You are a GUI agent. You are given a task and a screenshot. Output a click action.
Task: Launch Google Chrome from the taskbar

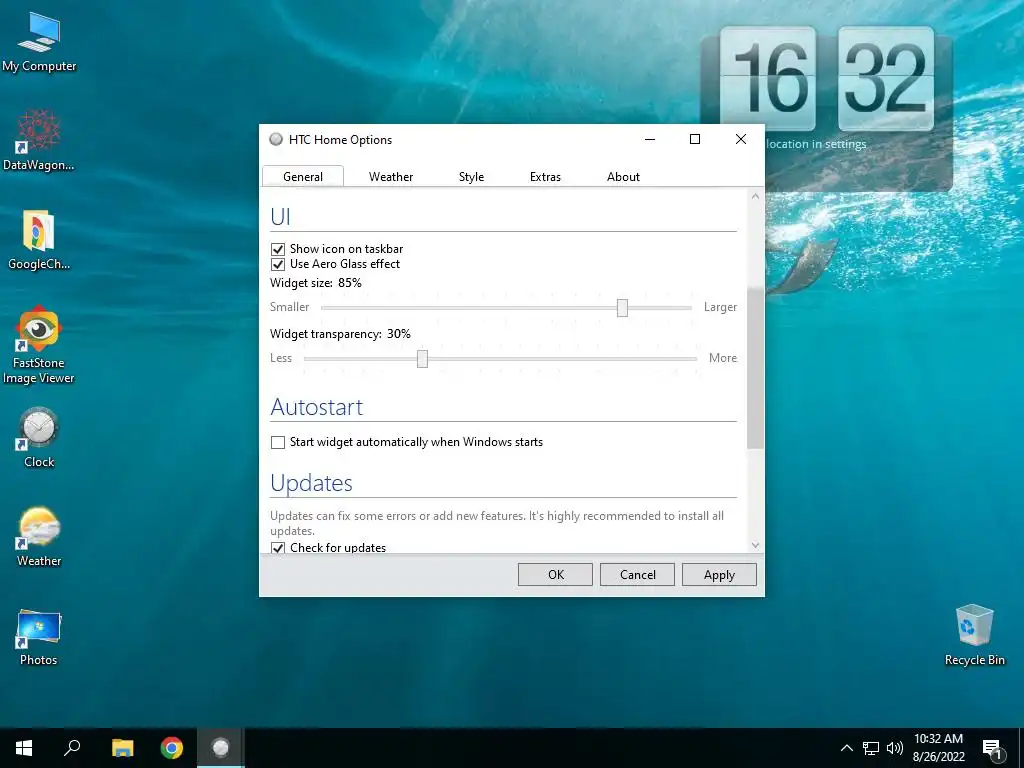172,748
